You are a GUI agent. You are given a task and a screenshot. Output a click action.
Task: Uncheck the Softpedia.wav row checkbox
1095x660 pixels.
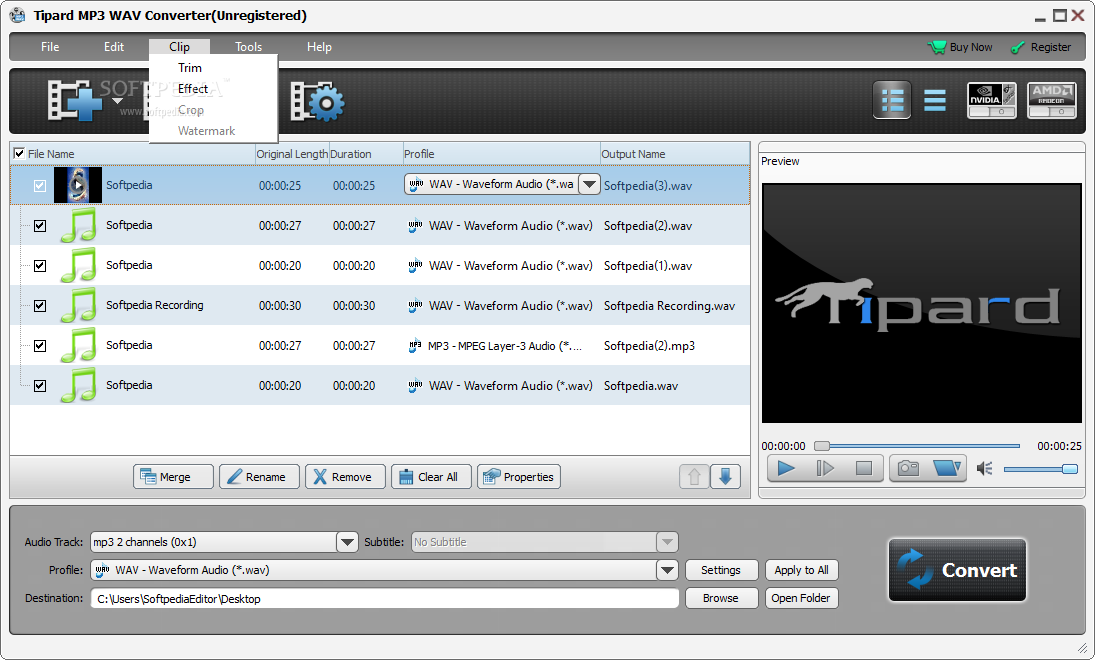pyautogui.click(x=40, y=386)
